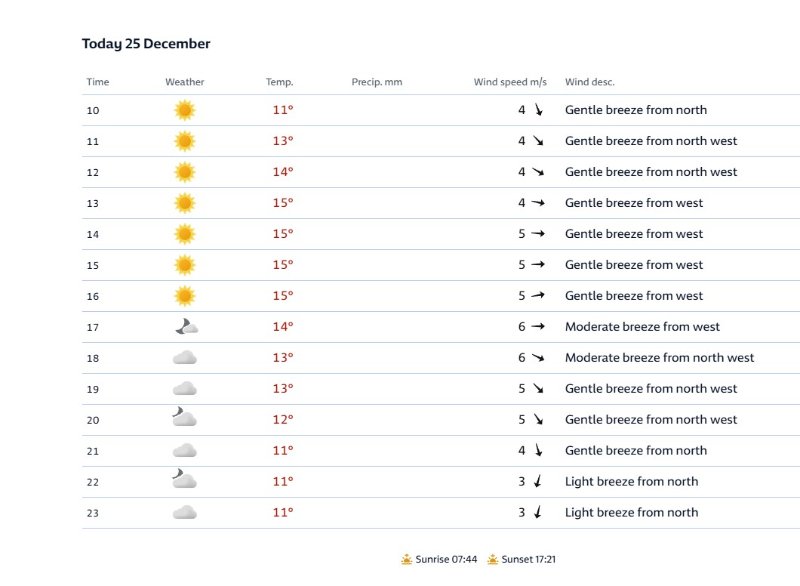
Task: Click the sunny icon in the hour 16 row
Action: tap(185, 296)
